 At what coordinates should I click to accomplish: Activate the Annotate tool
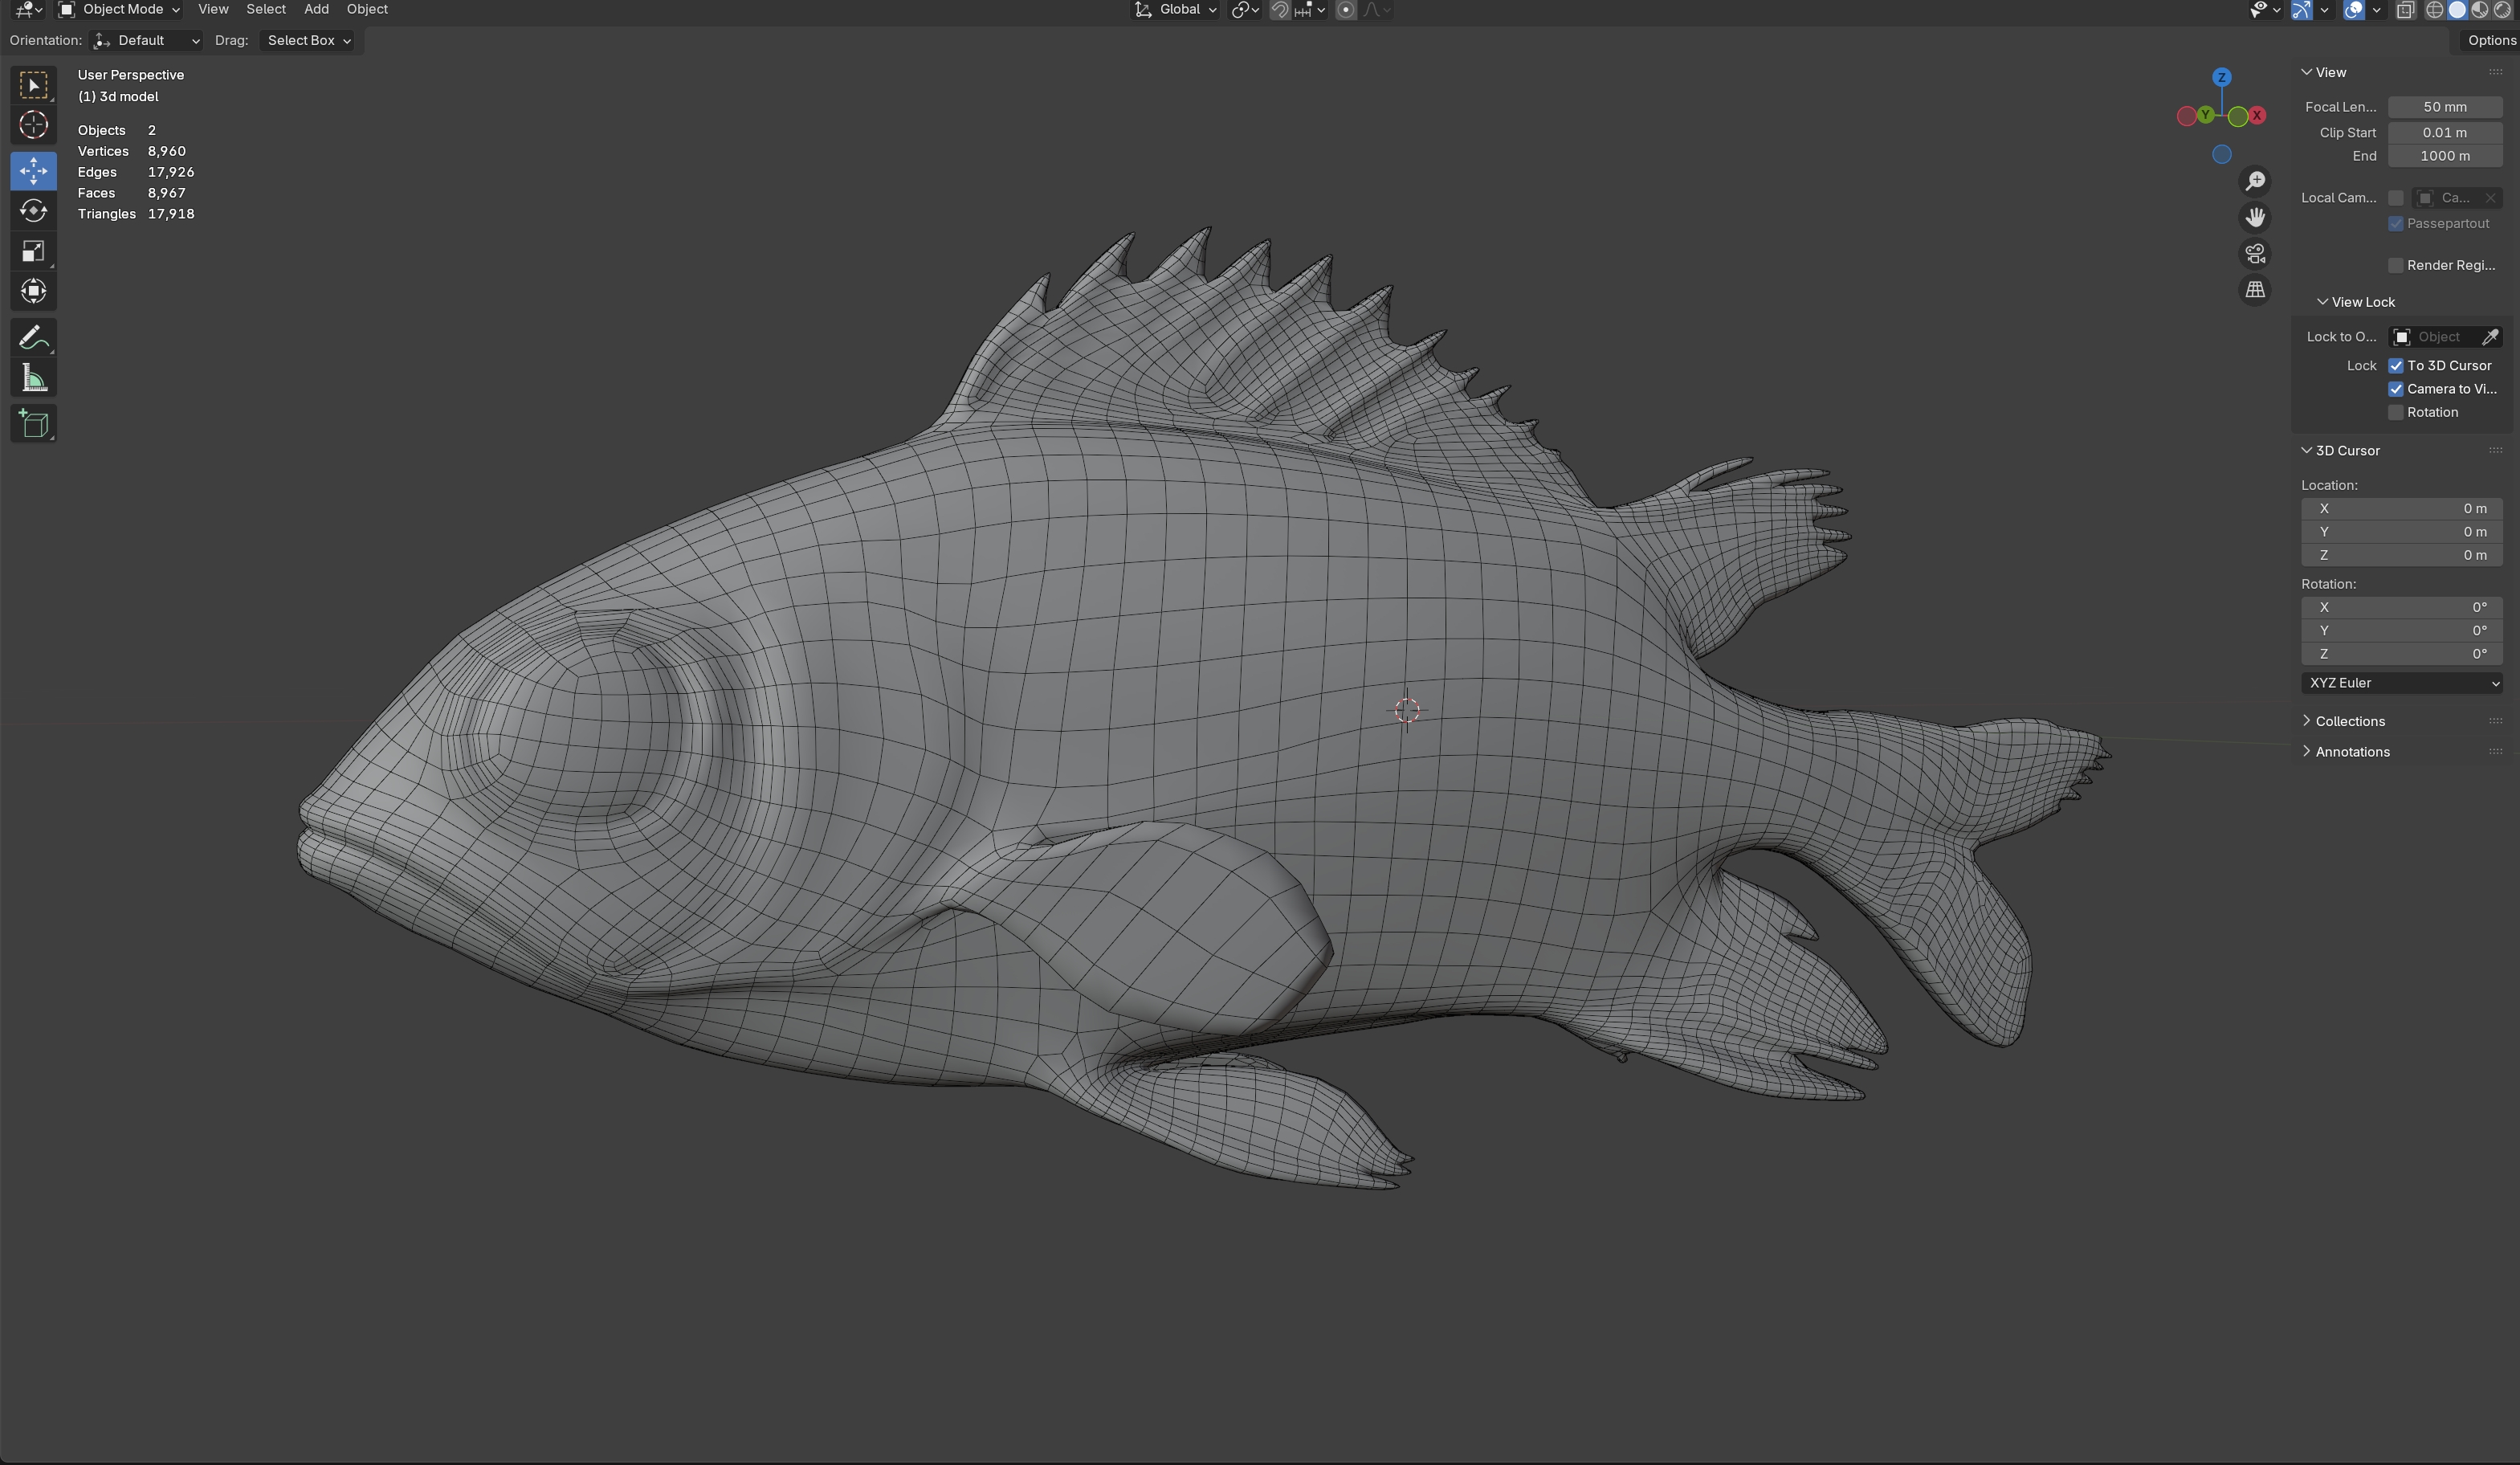point(33,338)
